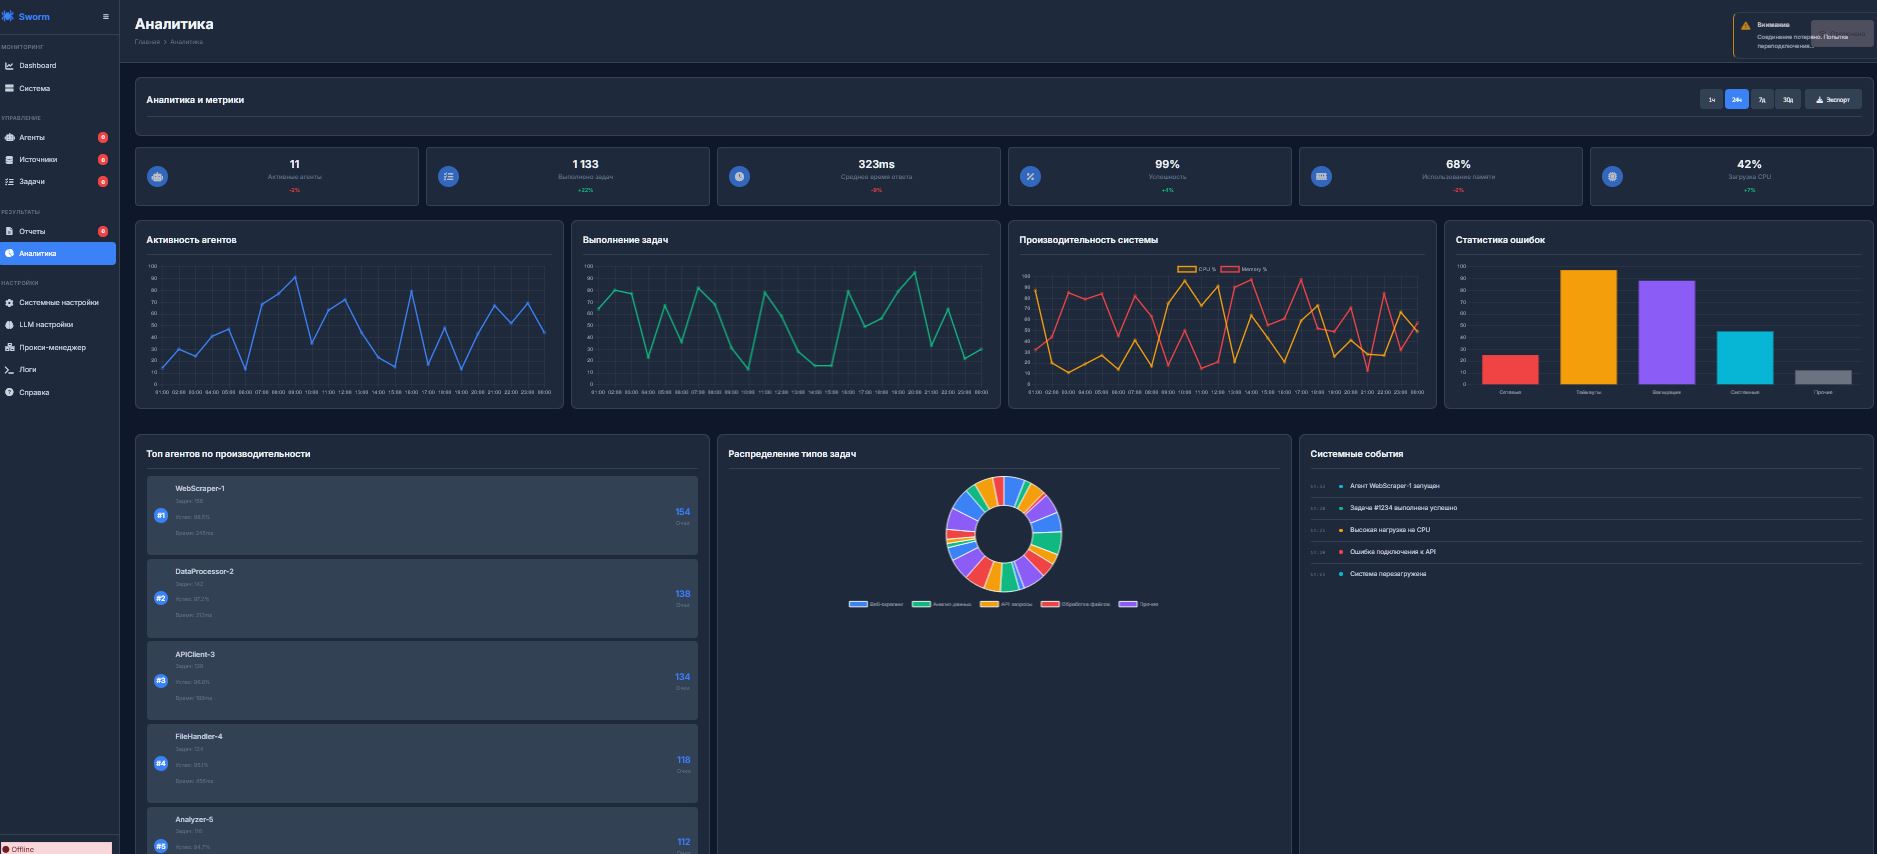Open LLM настройки in the sidebar

pos(45,325)
